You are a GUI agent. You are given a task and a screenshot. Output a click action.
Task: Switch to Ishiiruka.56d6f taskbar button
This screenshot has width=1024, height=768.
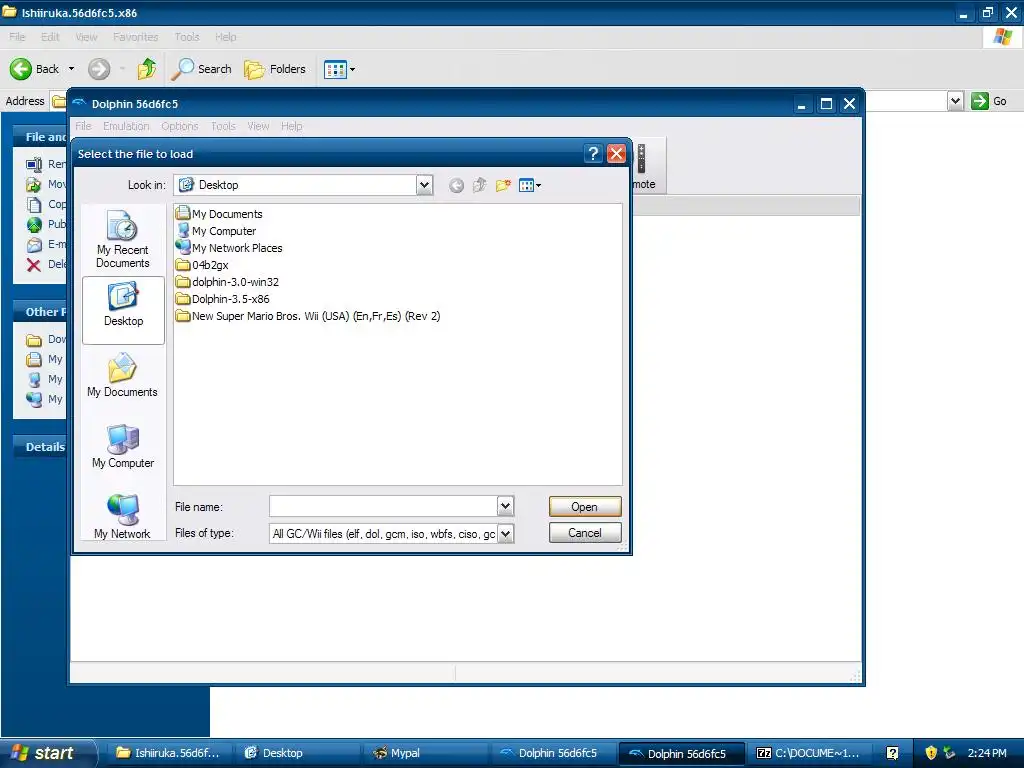coord(168,753)
